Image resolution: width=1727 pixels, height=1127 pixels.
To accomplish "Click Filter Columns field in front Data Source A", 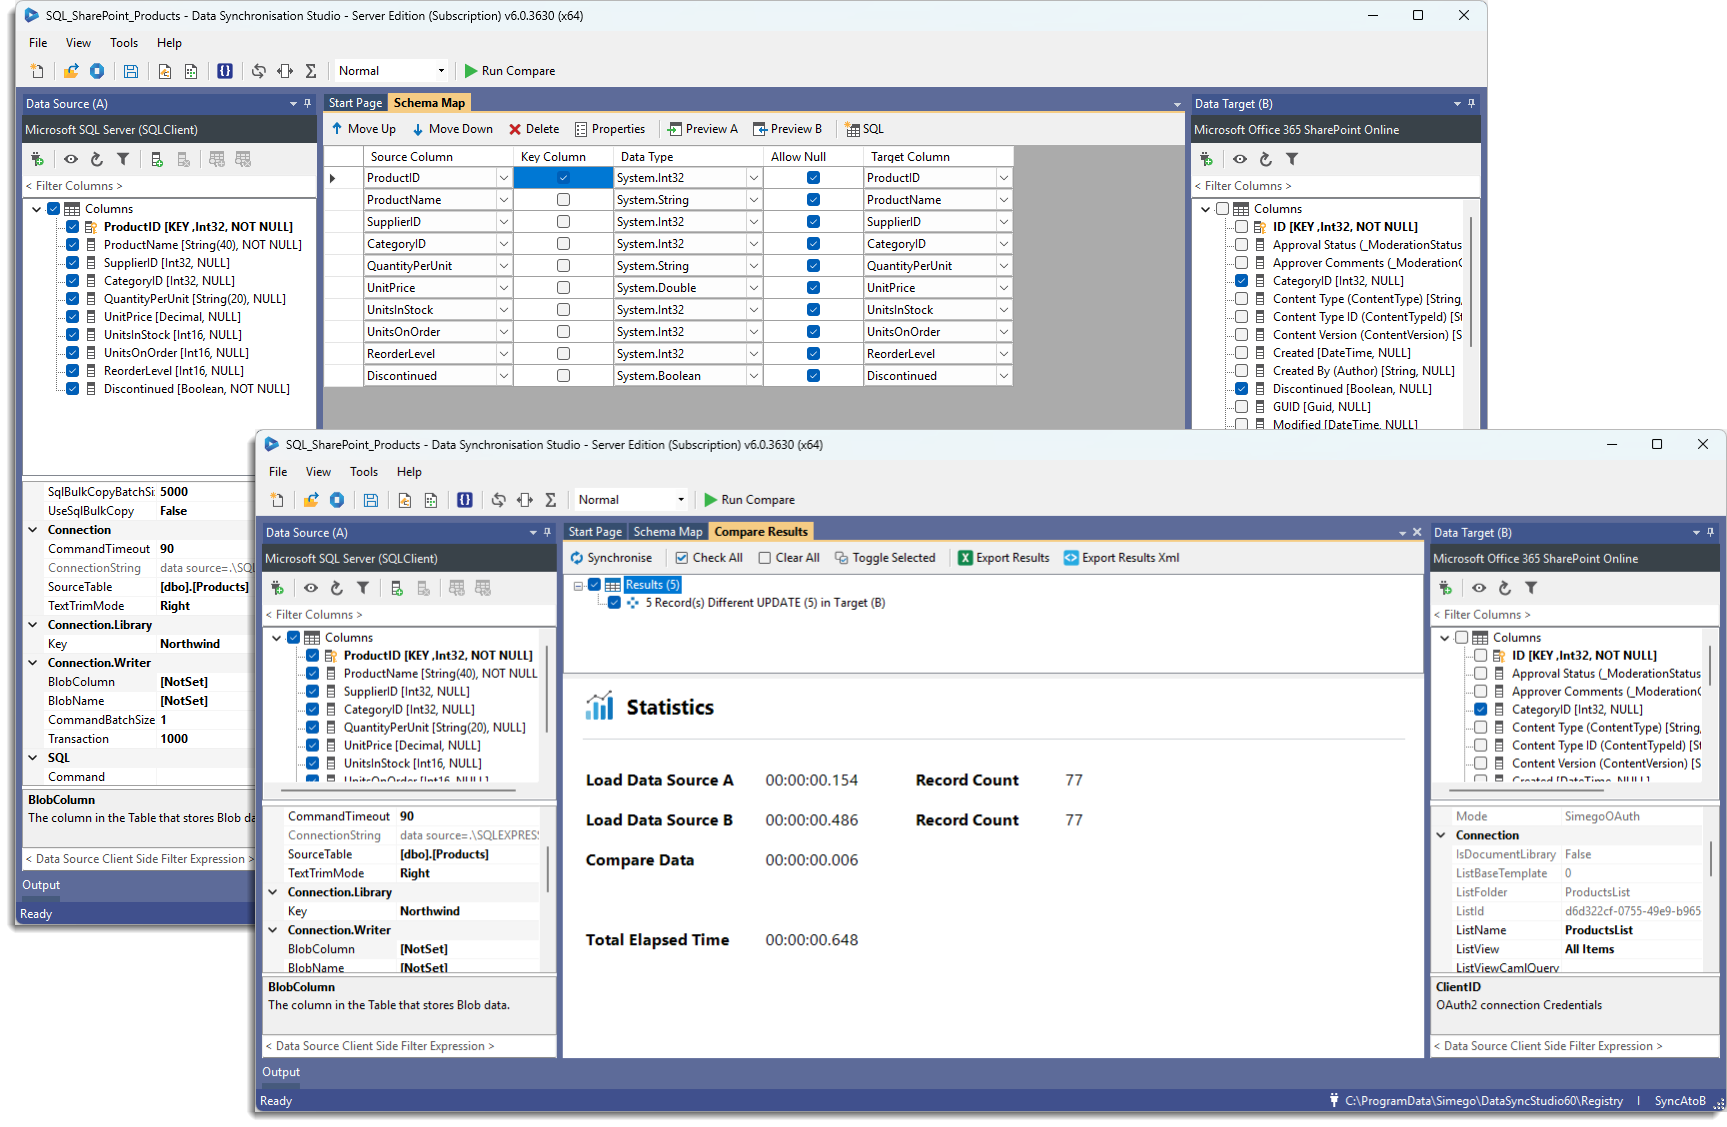I will (x=408, y=615).
